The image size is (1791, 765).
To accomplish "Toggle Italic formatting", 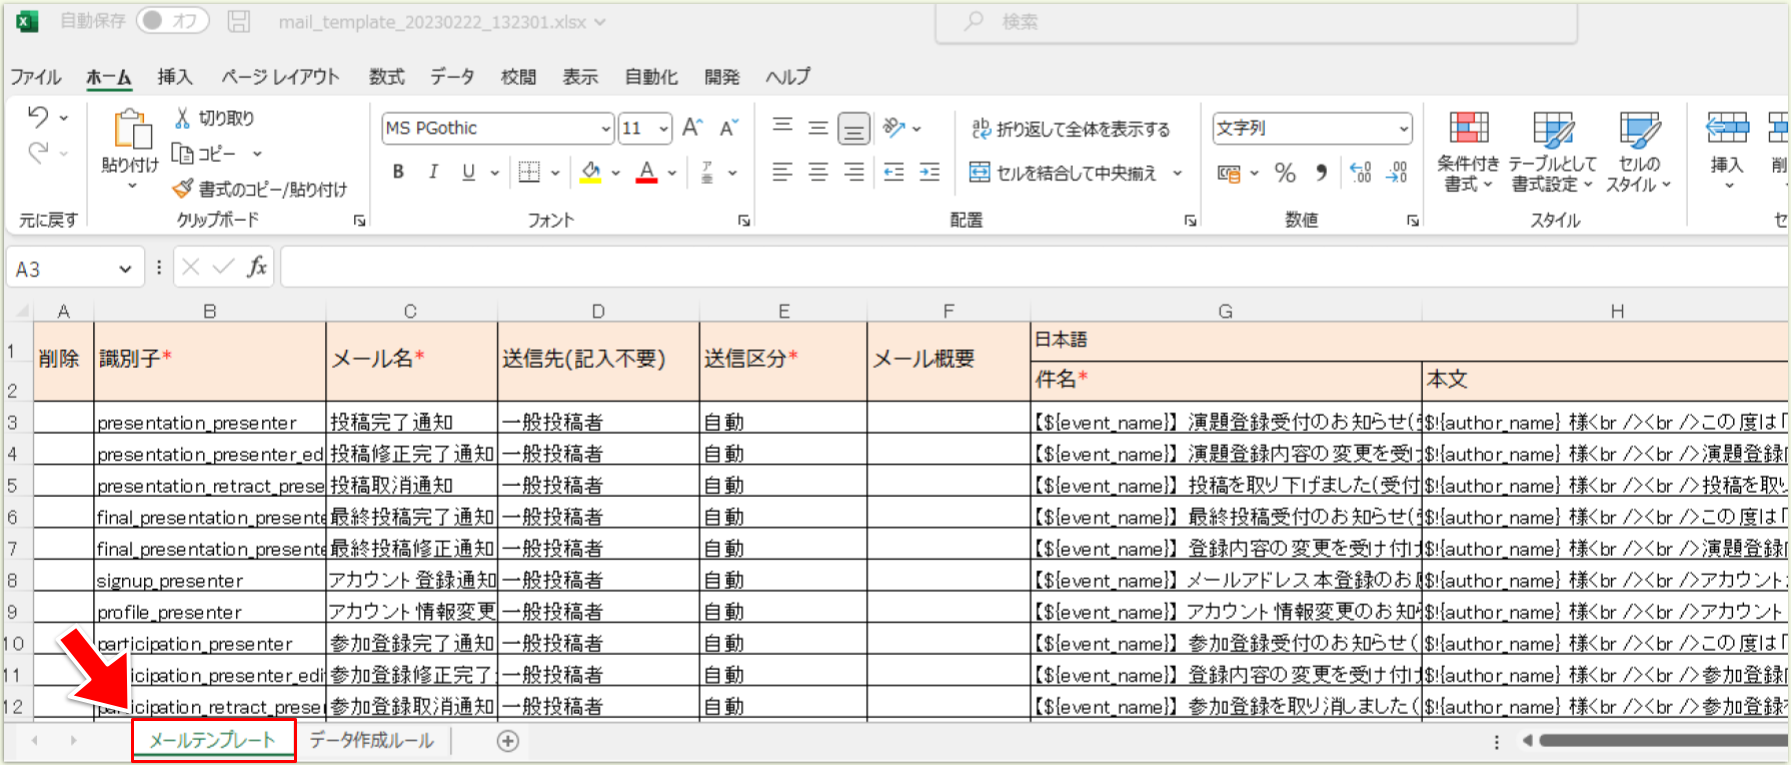I will pyautogui.click(x=433, y=172).
